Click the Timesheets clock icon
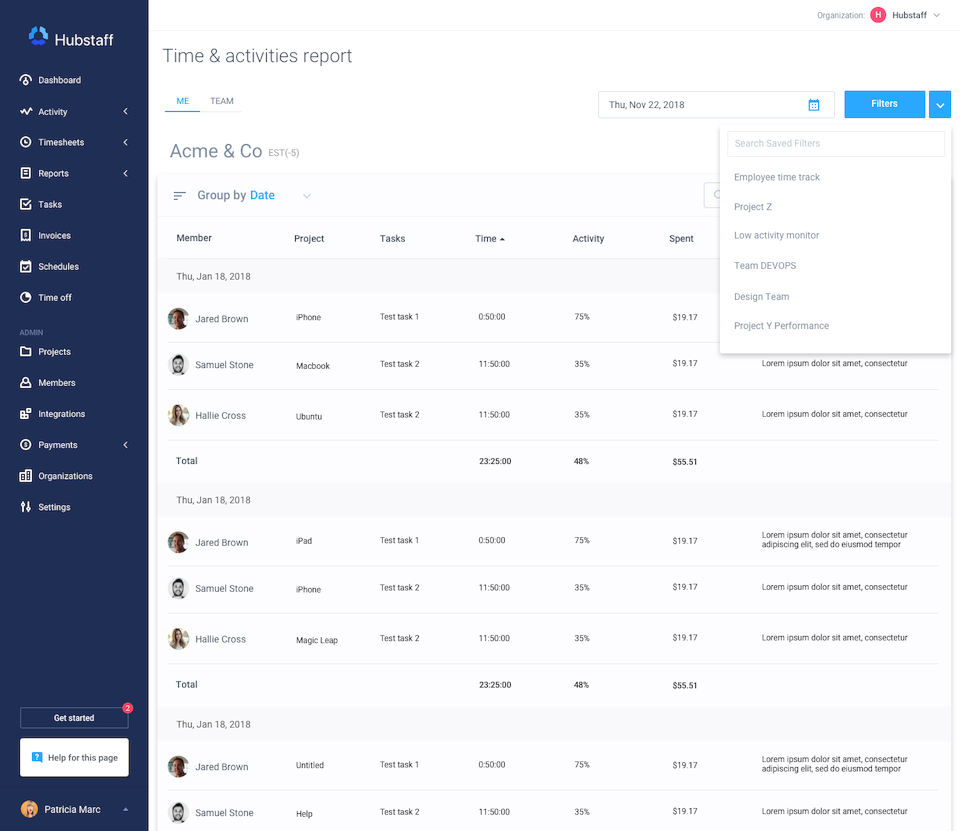 (x=26, y=142)
